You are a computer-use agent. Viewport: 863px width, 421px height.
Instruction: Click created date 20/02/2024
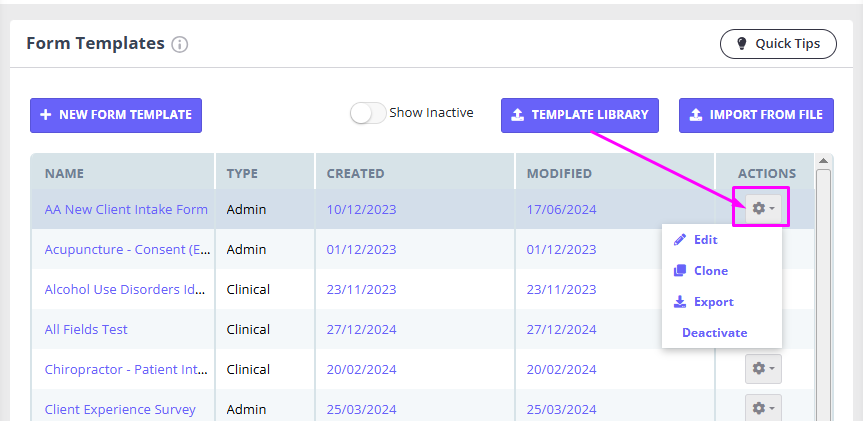tap(362, 369)
